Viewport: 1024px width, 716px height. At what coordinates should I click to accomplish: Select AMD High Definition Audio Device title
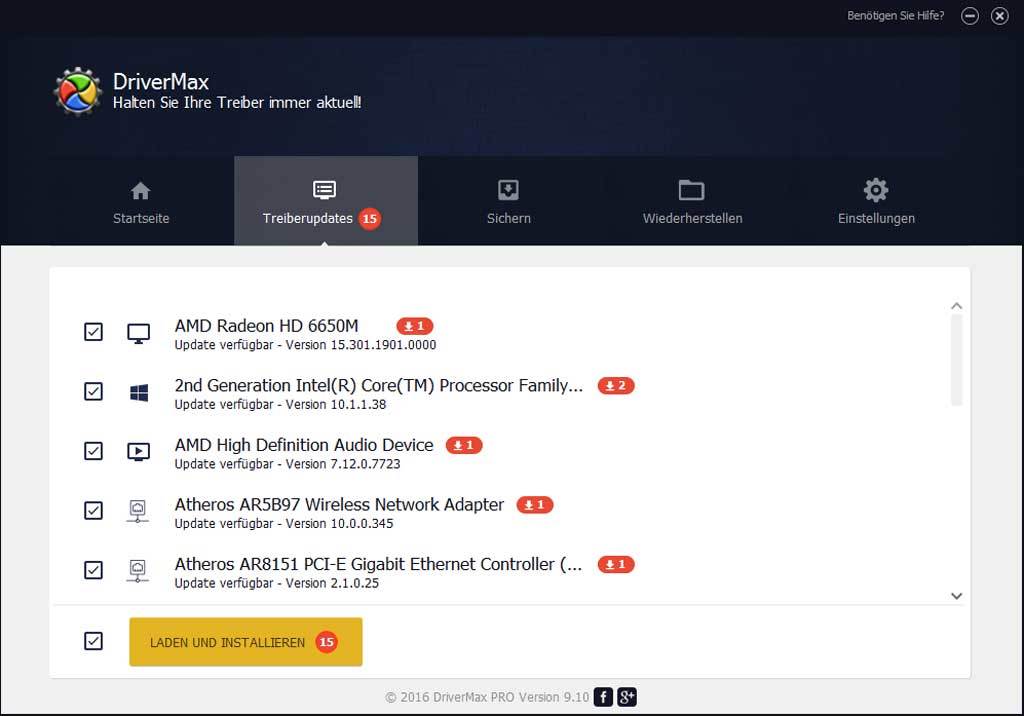point(304,445)
